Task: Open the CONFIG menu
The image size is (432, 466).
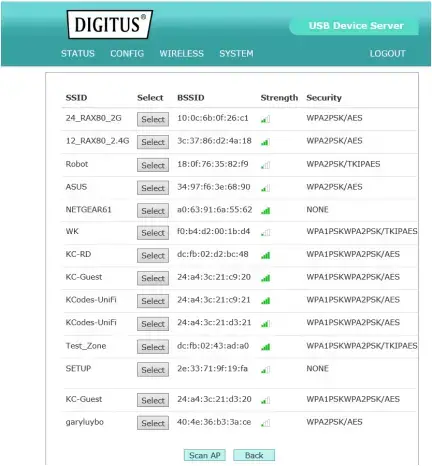Action: [127, 53]
